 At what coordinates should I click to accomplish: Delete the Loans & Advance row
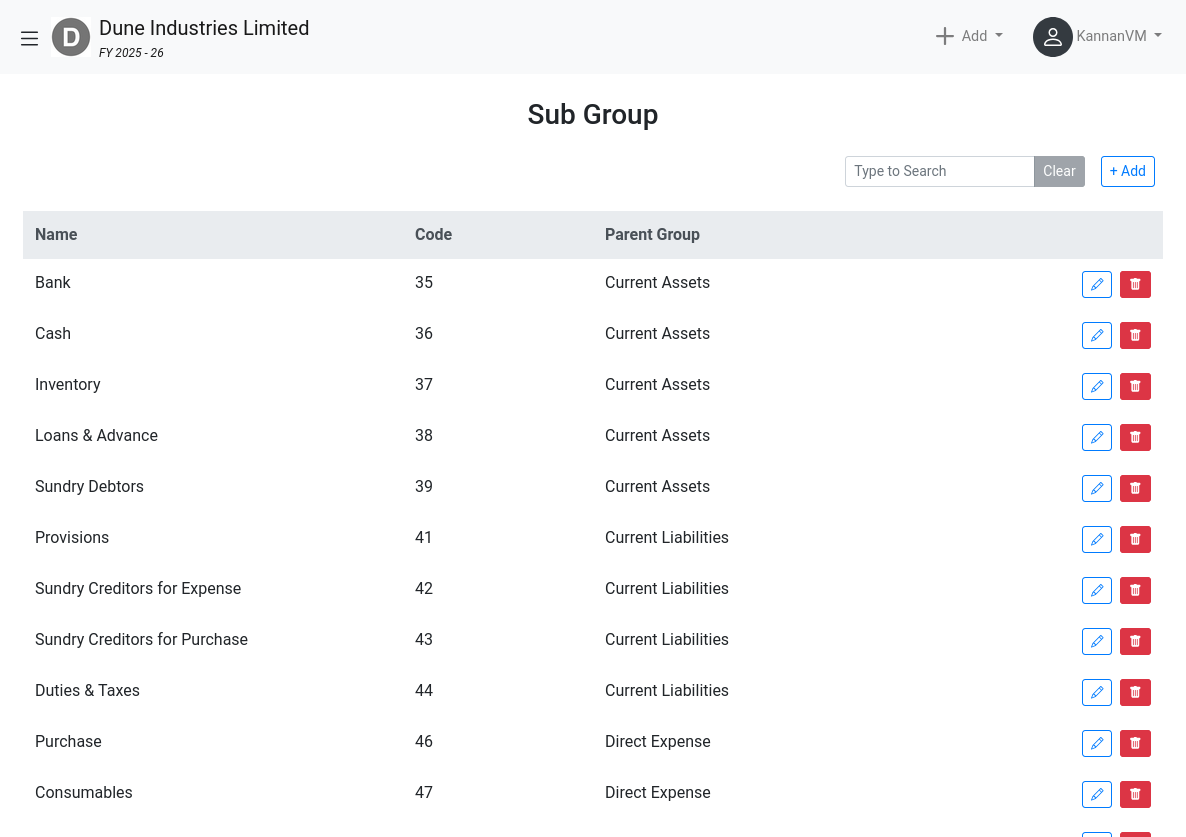point(1135,438)
